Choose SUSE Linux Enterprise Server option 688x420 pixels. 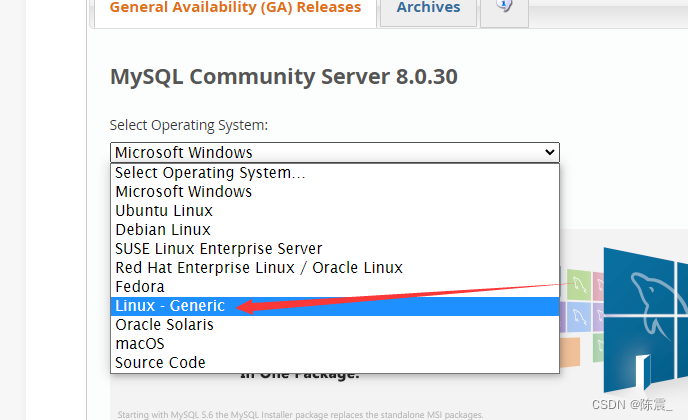click(x=335, y=249)
